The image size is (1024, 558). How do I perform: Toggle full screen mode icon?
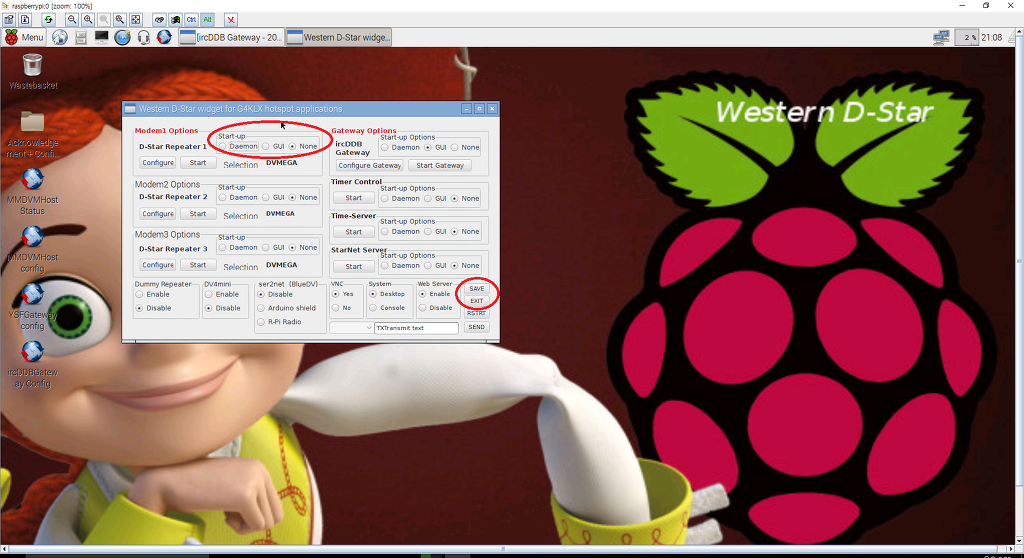pos(135,20)
